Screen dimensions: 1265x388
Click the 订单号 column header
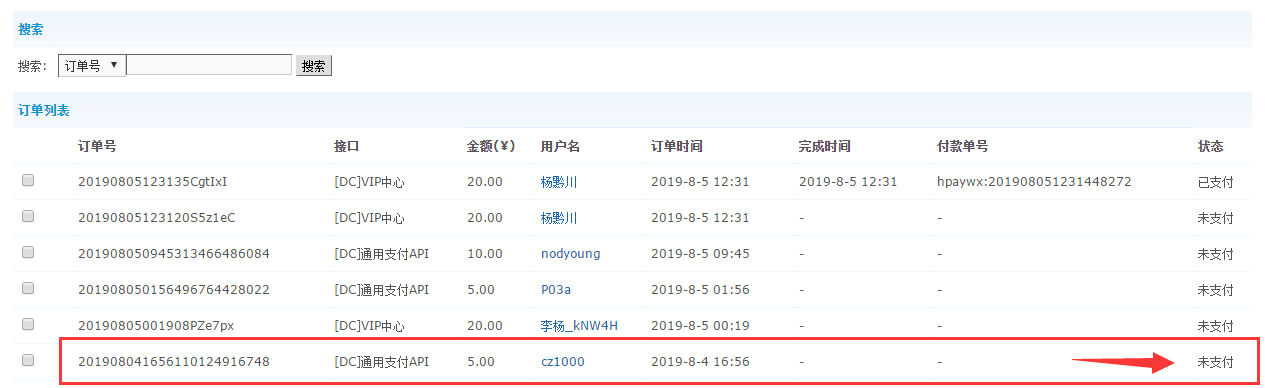click(97, 146)
